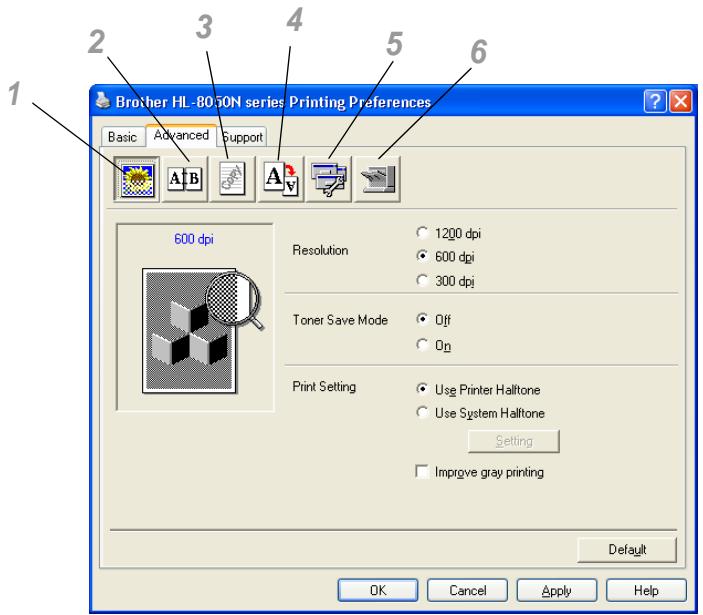Viewport: 703px width, 615px height.
Task: Click the Print Setting label
Action: pos(324,386)
